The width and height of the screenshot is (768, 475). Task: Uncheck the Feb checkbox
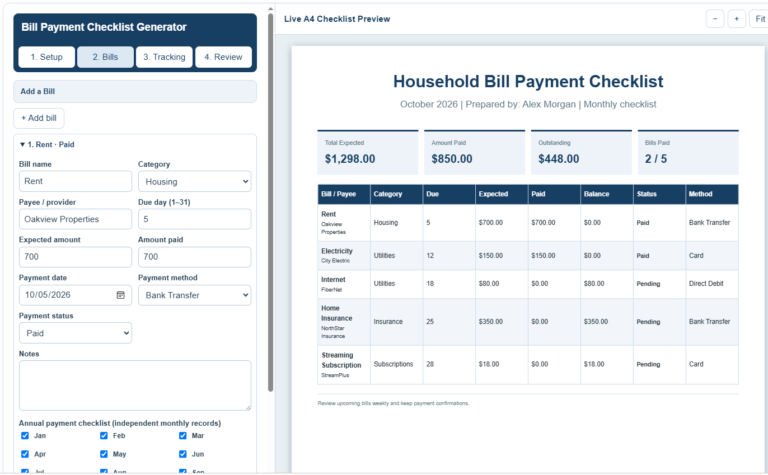(x=104, y=435)
